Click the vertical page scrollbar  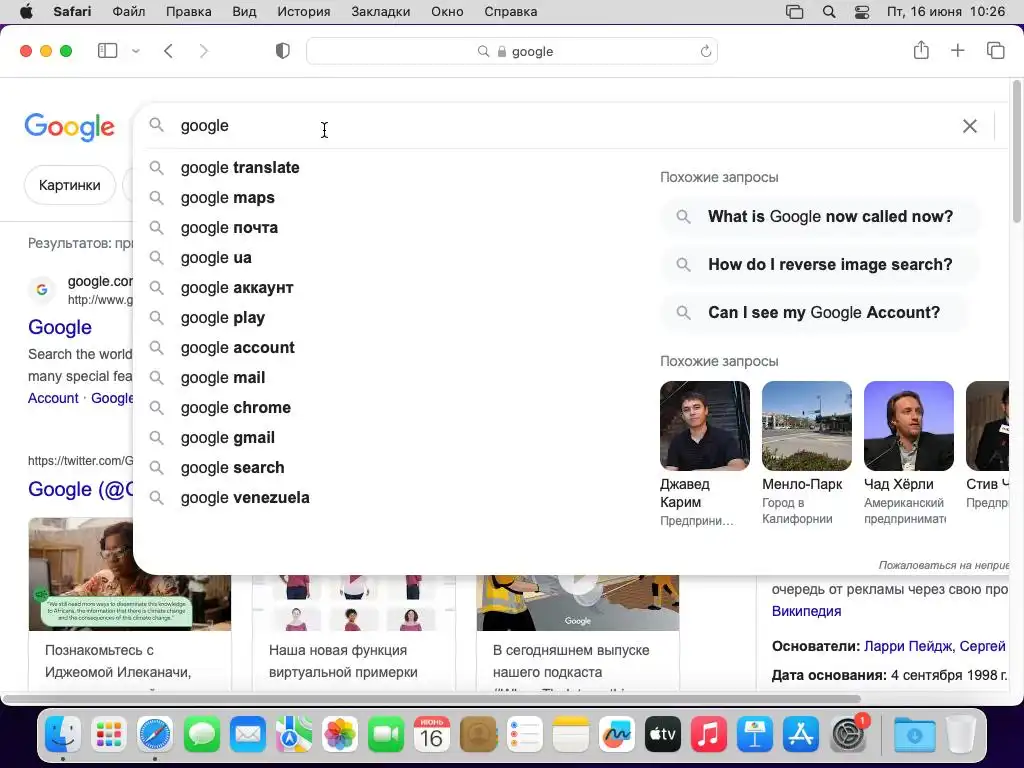point(1017,152)
